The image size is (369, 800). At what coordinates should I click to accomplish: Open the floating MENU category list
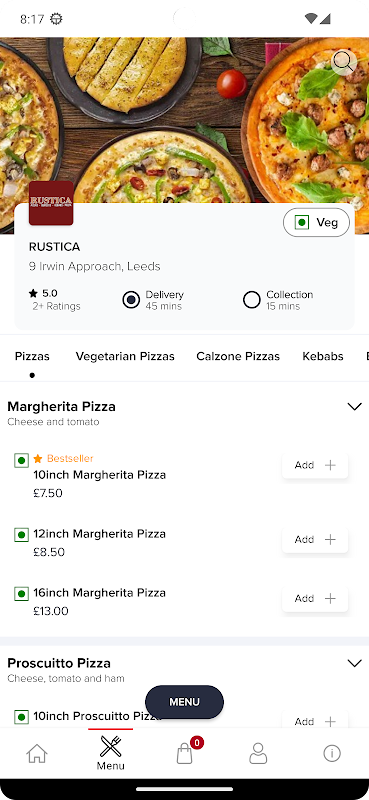(x=184, y=702)
